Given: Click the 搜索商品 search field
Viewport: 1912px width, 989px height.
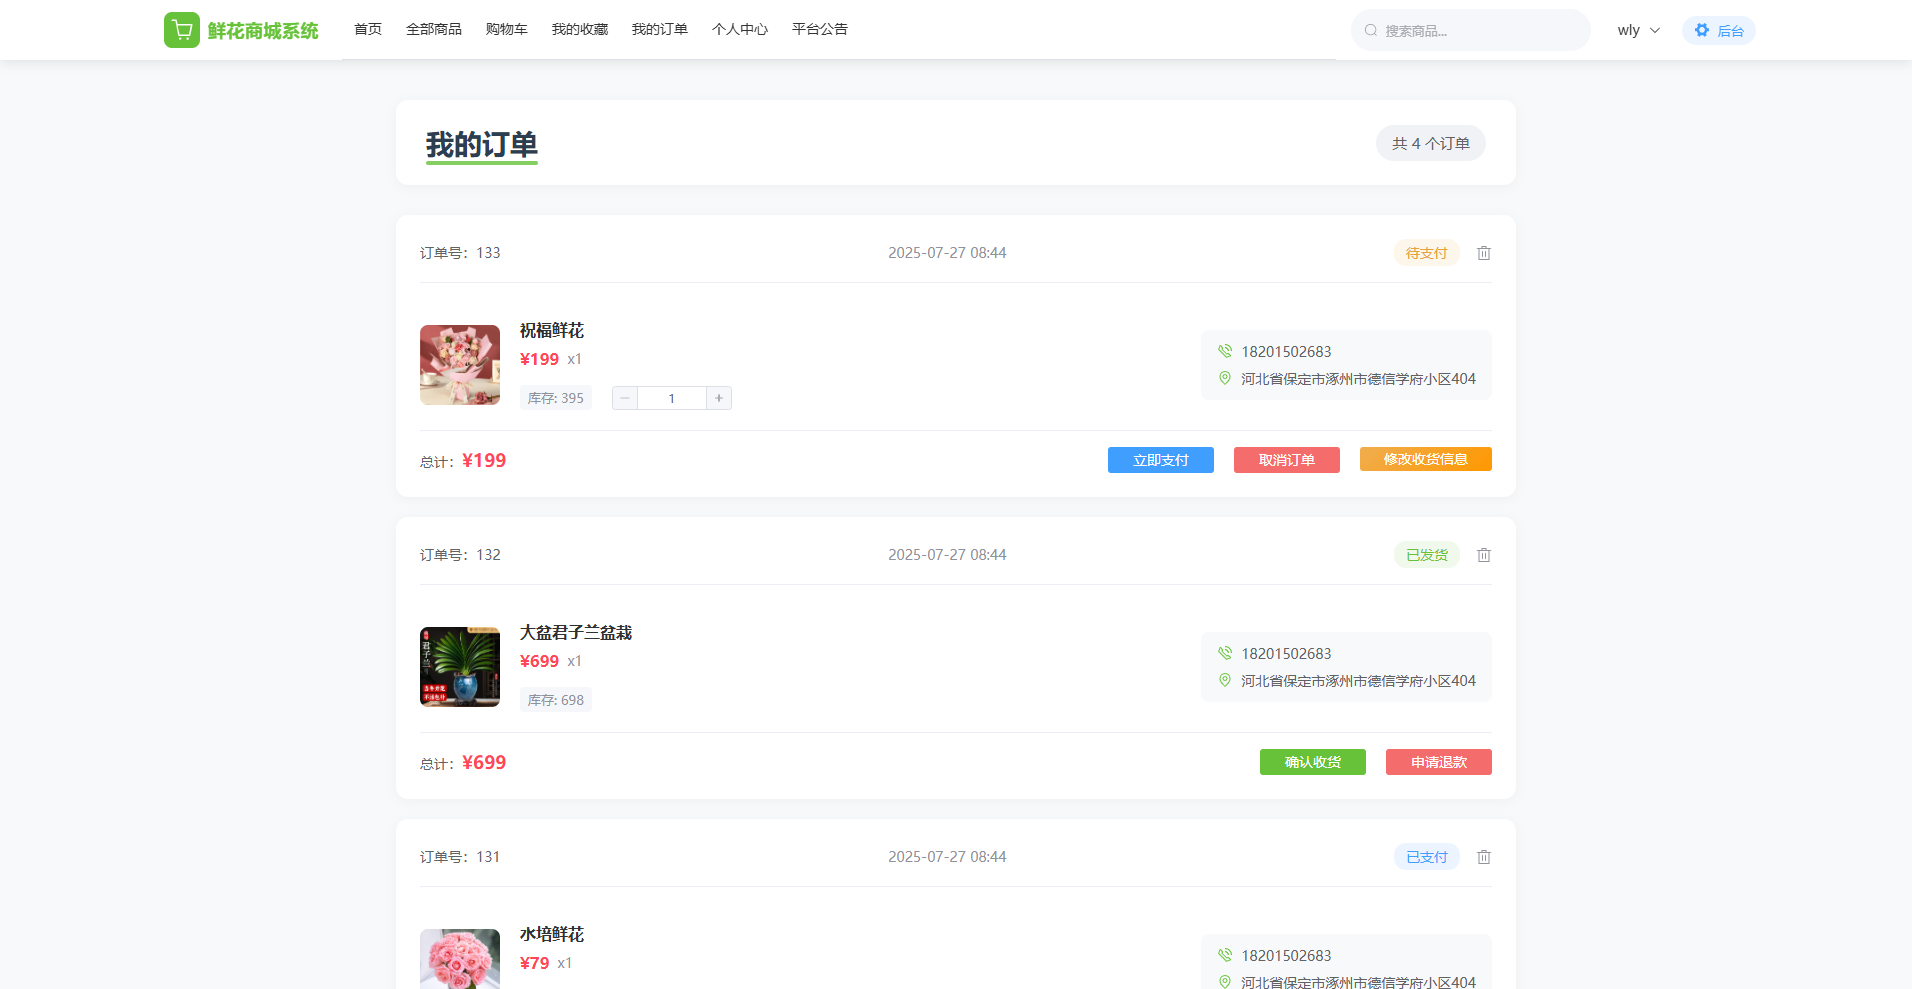Looking at the screenshot, I should tap(1480, 31).
